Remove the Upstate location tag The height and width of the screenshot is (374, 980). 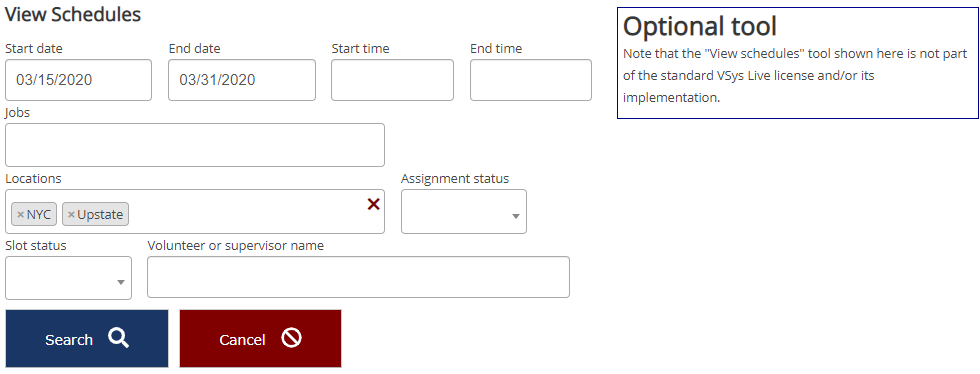pyautogui.click(x=71, y=215)
